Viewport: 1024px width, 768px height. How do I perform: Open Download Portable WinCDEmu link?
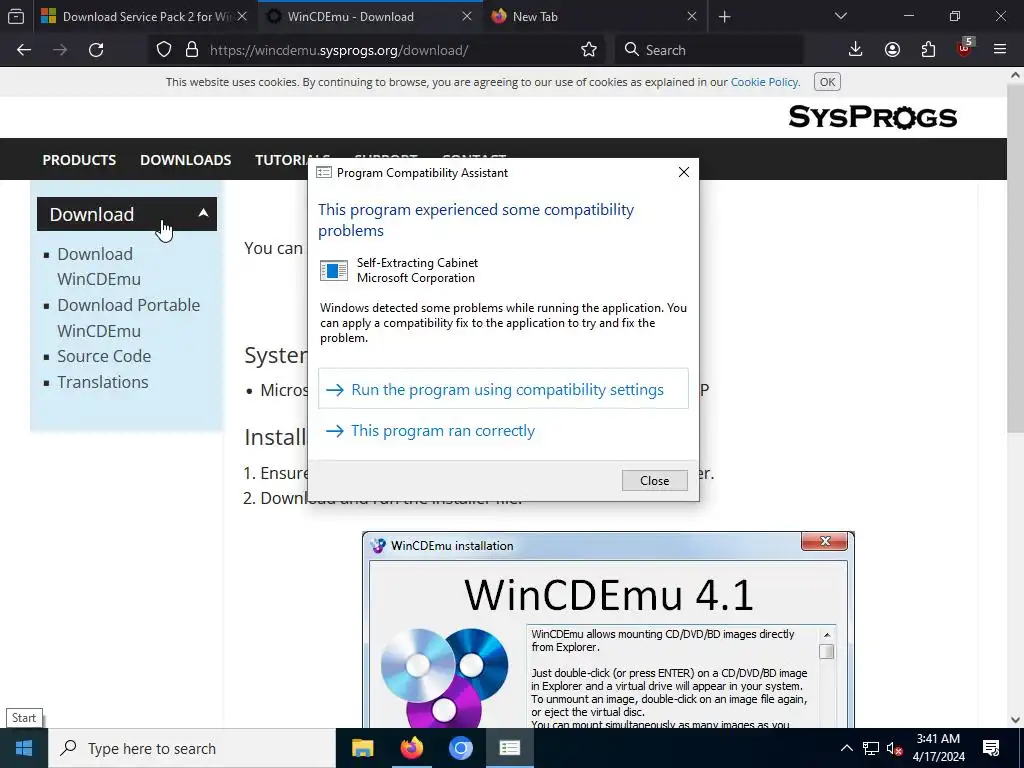coord(129,318)
